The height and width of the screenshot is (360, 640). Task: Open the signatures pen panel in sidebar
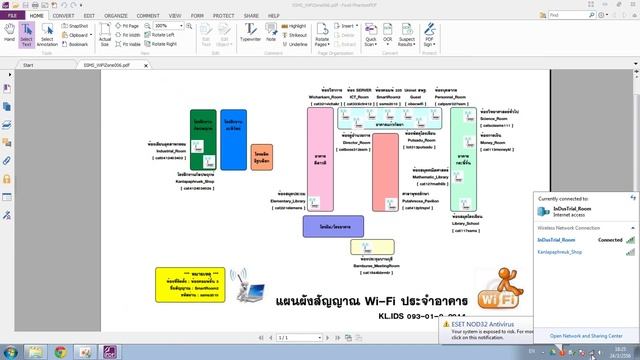pos(7,215)
